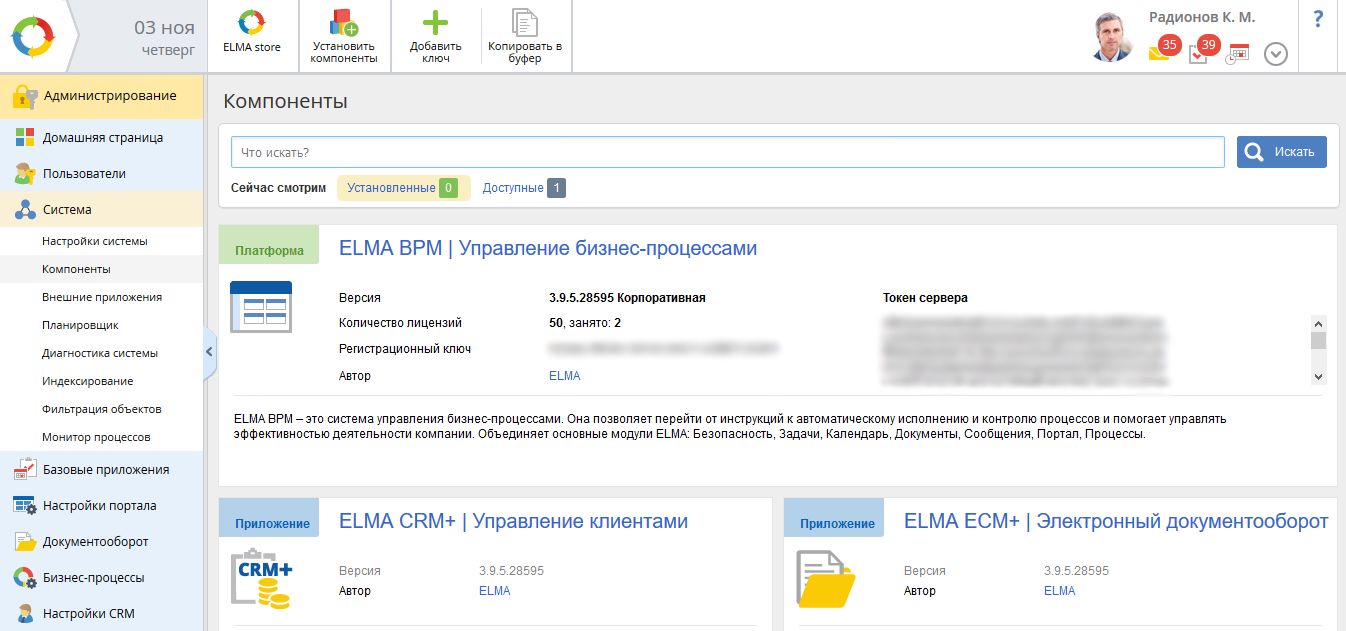Open Настройки системы submenu item
The height and width of the screenshot is (631, 1346).
tap(95, 241)
